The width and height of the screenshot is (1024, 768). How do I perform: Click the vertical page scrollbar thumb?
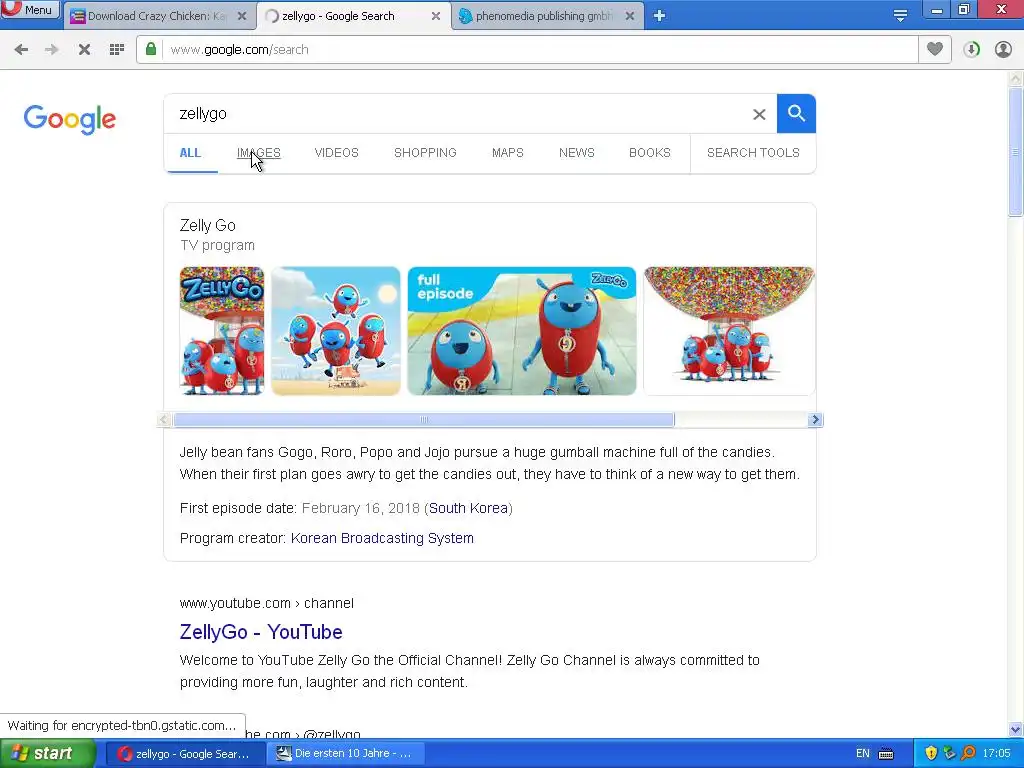click(x=1016, y=152)
